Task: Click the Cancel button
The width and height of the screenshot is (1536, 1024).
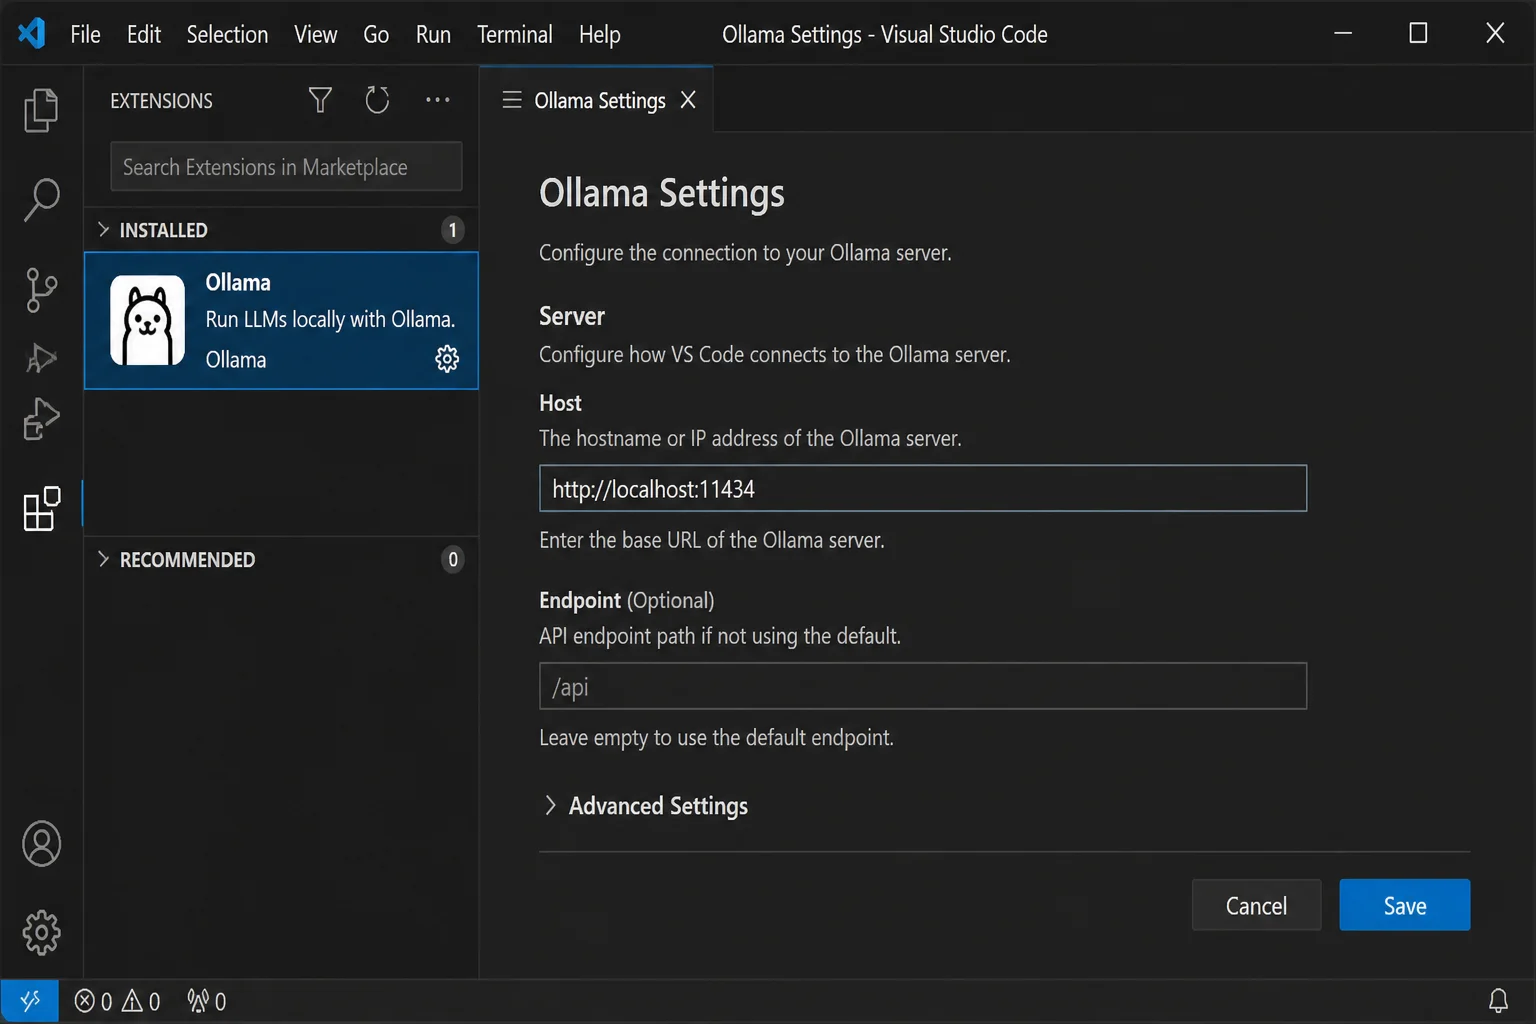Action: tap(1256, 905)
